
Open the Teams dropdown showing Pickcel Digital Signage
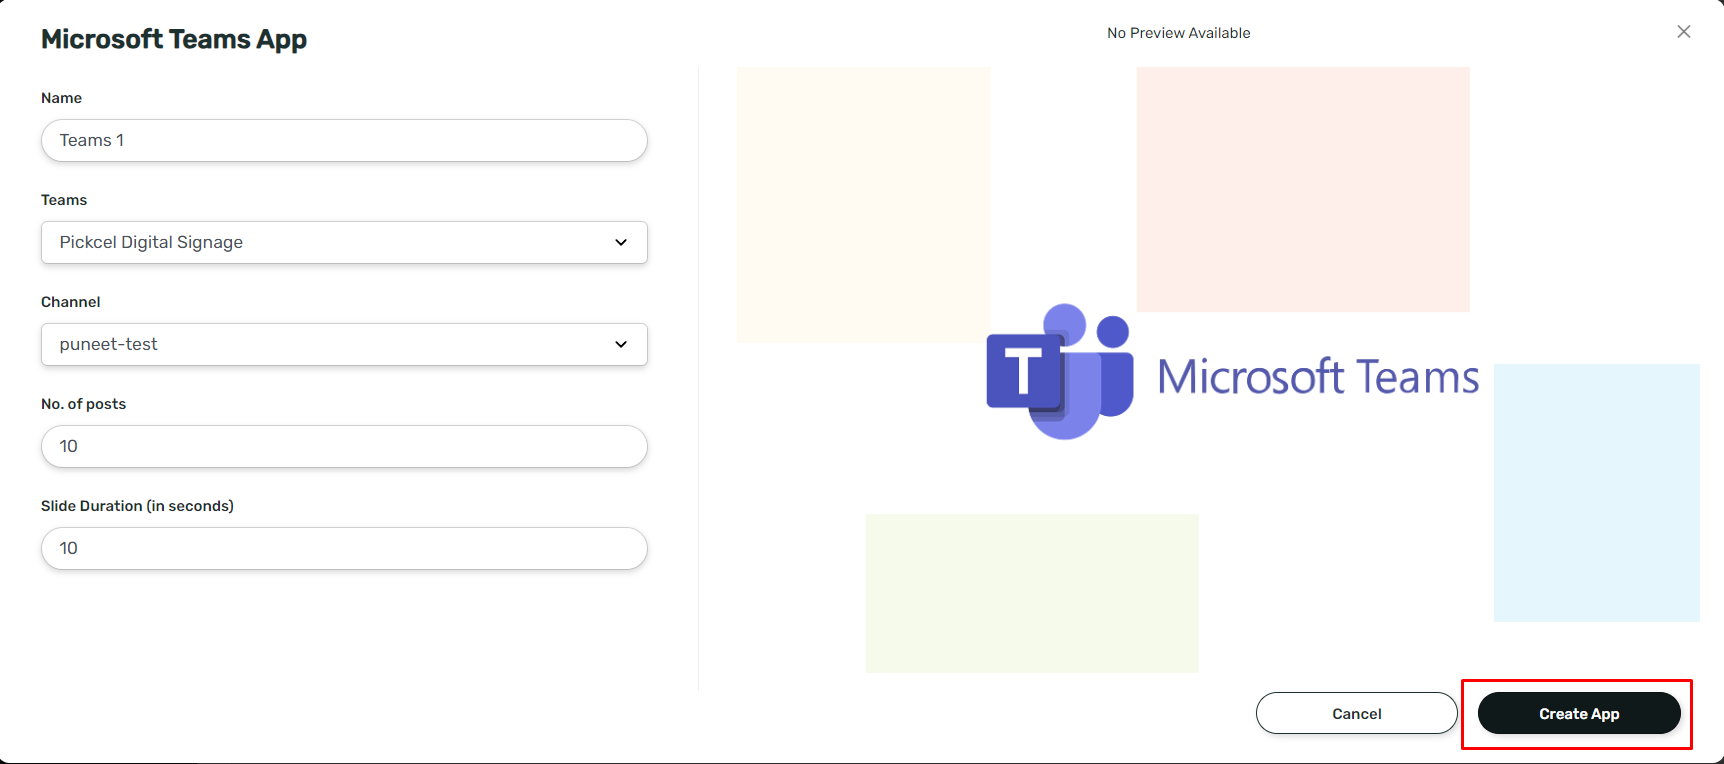point(344,243)
